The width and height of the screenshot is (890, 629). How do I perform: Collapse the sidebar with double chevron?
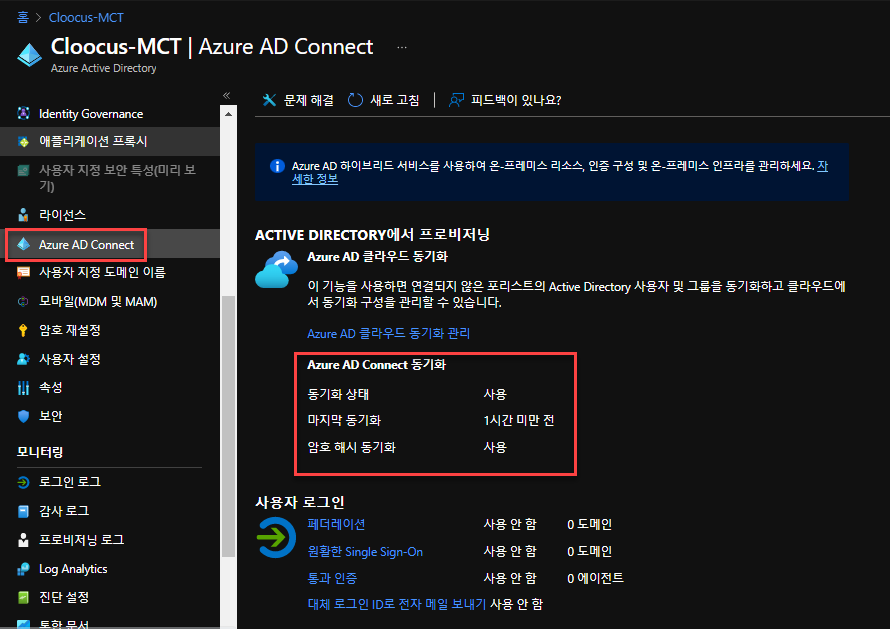[226, 95]
